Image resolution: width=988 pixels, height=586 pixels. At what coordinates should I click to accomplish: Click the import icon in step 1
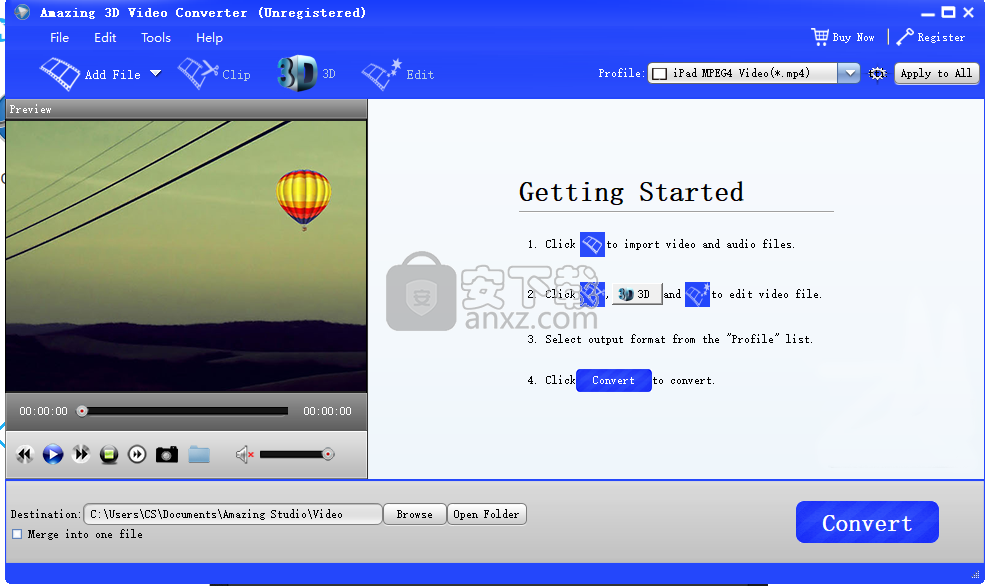pos(592,244)
